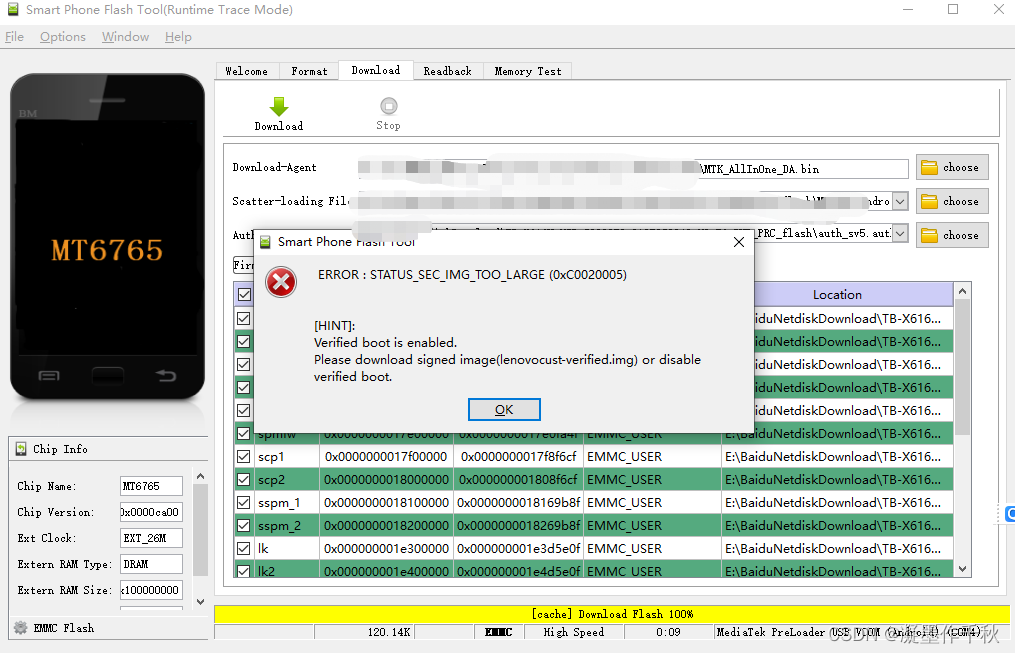Select the scp1 begin address 0x0000000017f00000
Screen dimensions: 1015x653
coord(386,456)
